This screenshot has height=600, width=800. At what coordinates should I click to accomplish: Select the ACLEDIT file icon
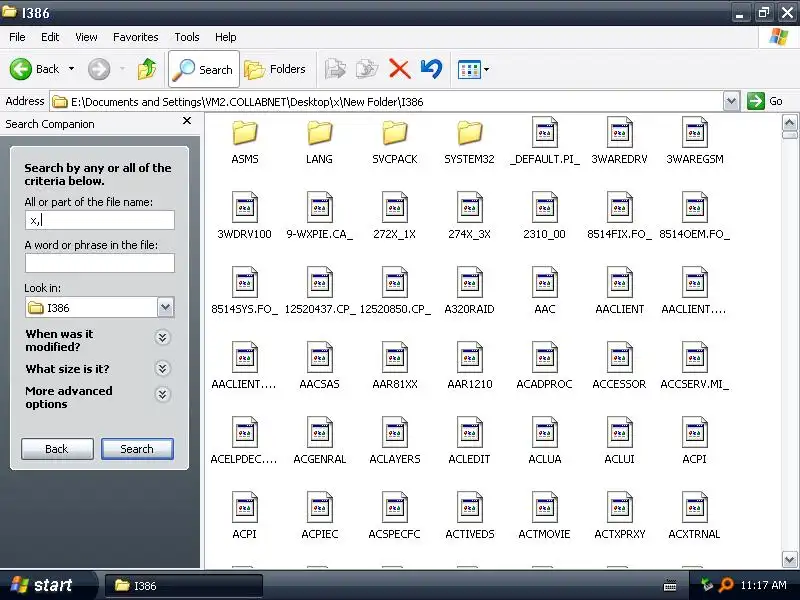pos(470,432)
